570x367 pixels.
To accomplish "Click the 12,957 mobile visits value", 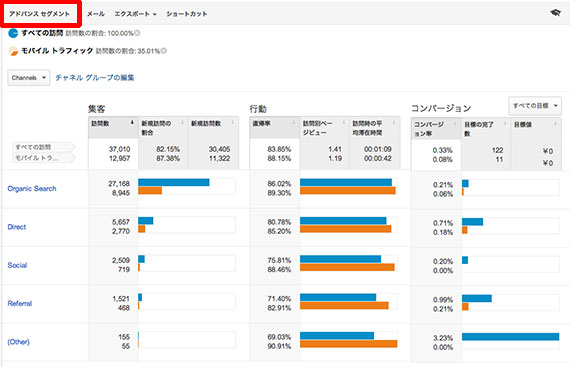I will click(x=119, y=158).
